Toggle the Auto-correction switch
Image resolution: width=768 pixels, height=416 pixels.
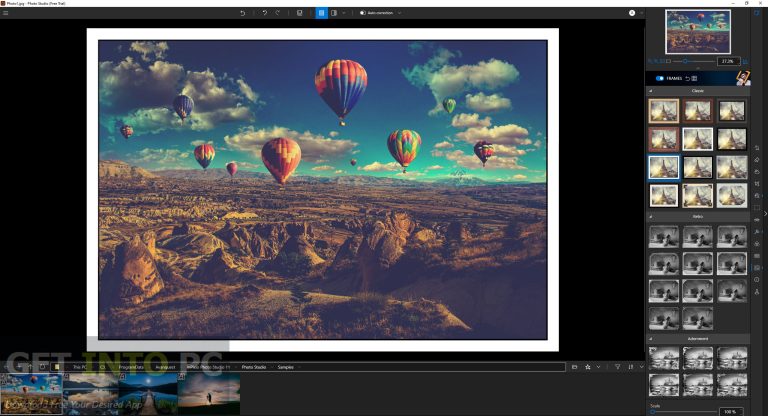(363, 13)
